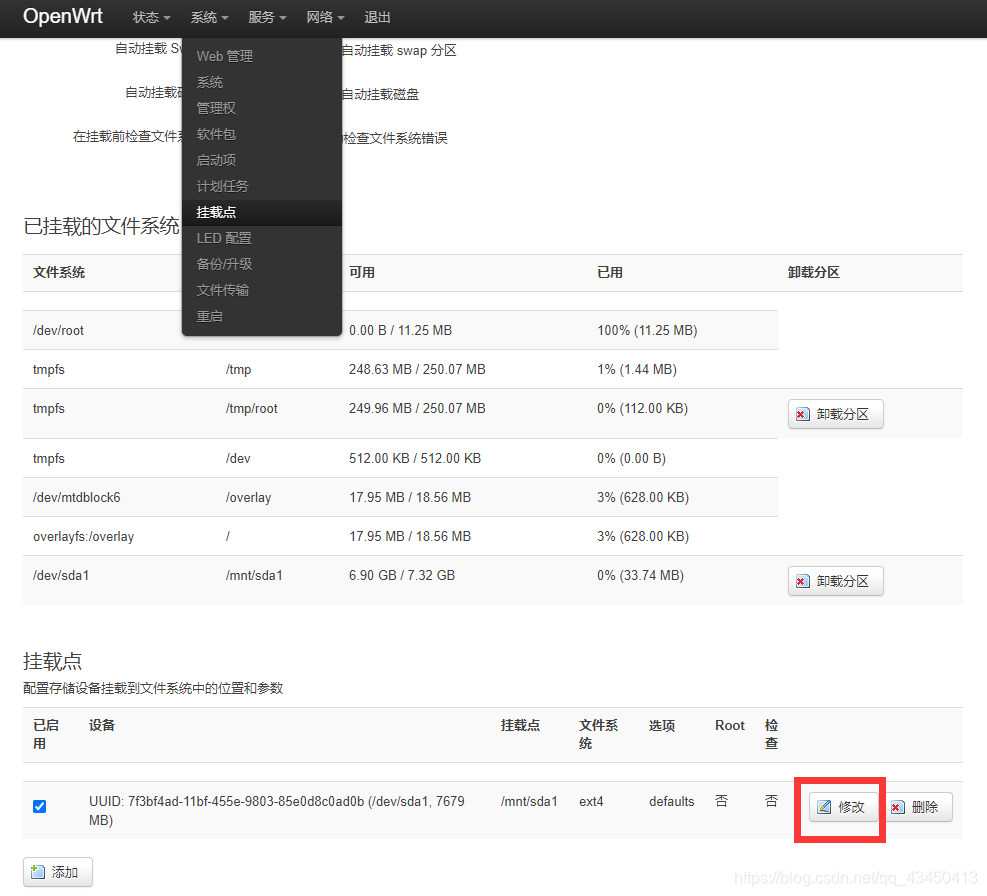
Task: Open 启动项 menu item
Action: pos(262,160)
